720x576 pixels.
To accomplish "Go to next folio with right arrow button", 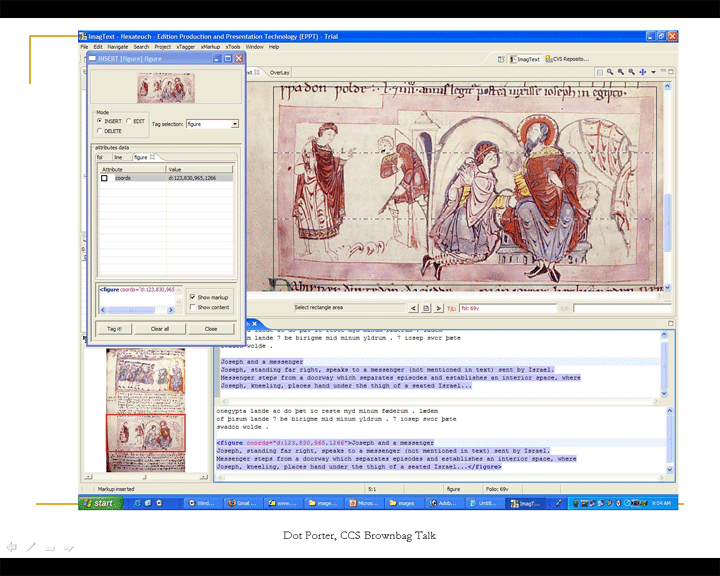I will 439,308.
